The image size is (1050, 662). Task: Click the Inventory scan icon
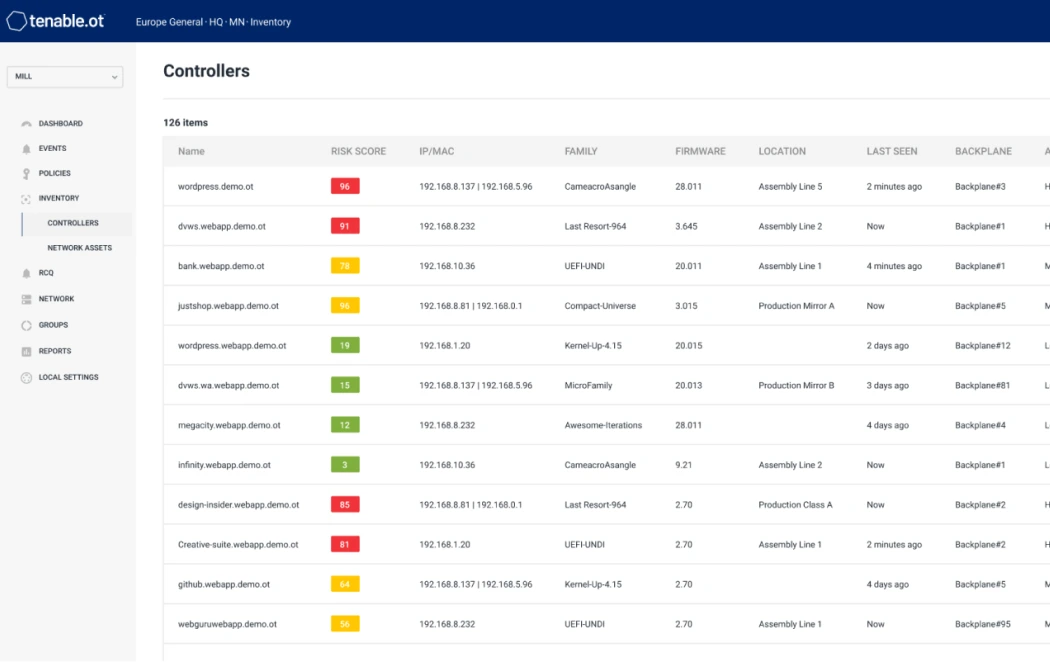click(x=26, y=199)
